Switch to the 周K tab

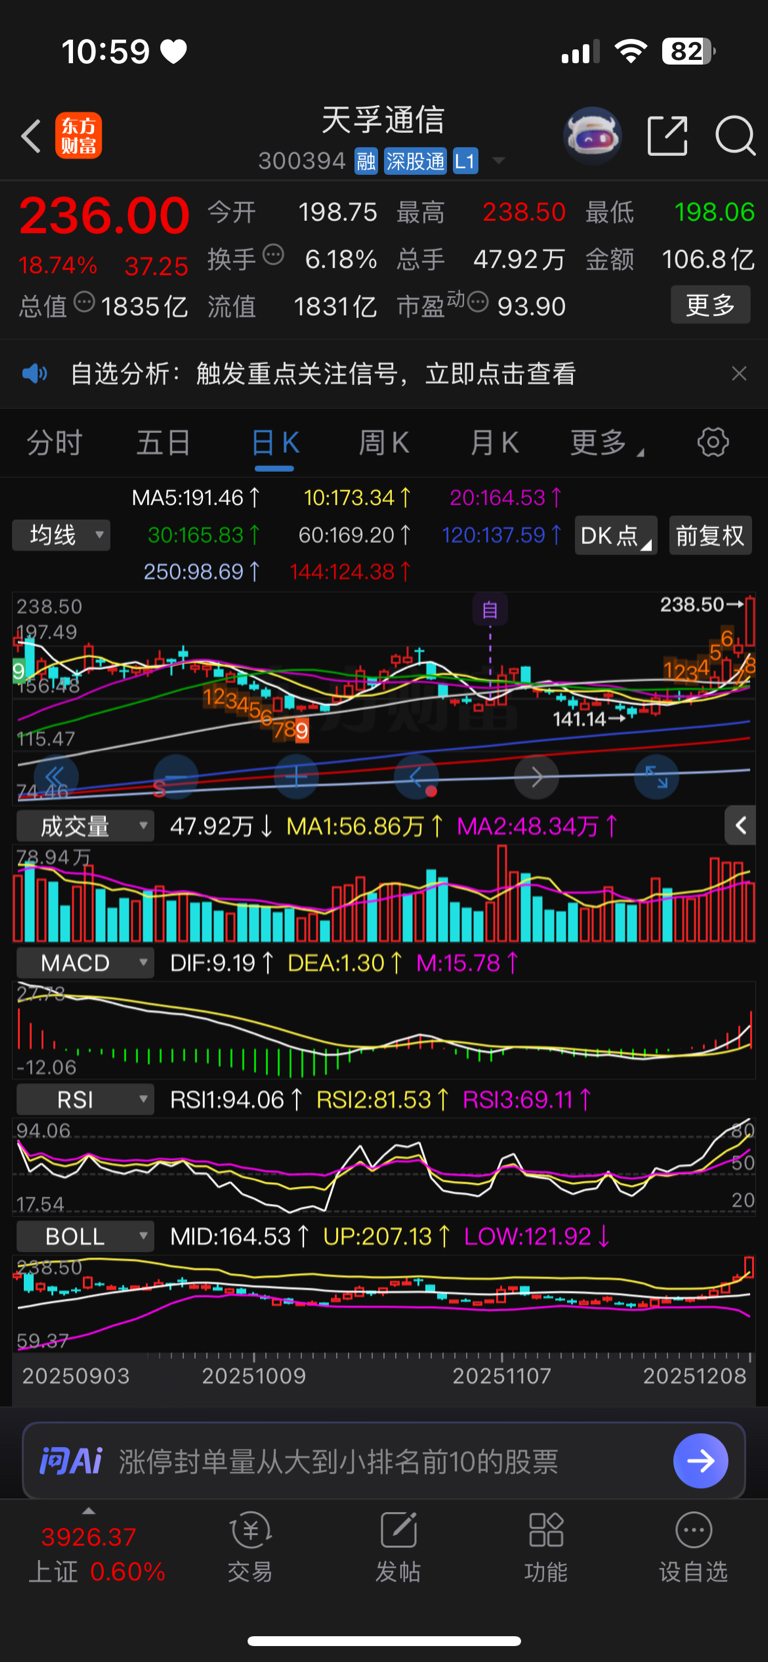384,442
